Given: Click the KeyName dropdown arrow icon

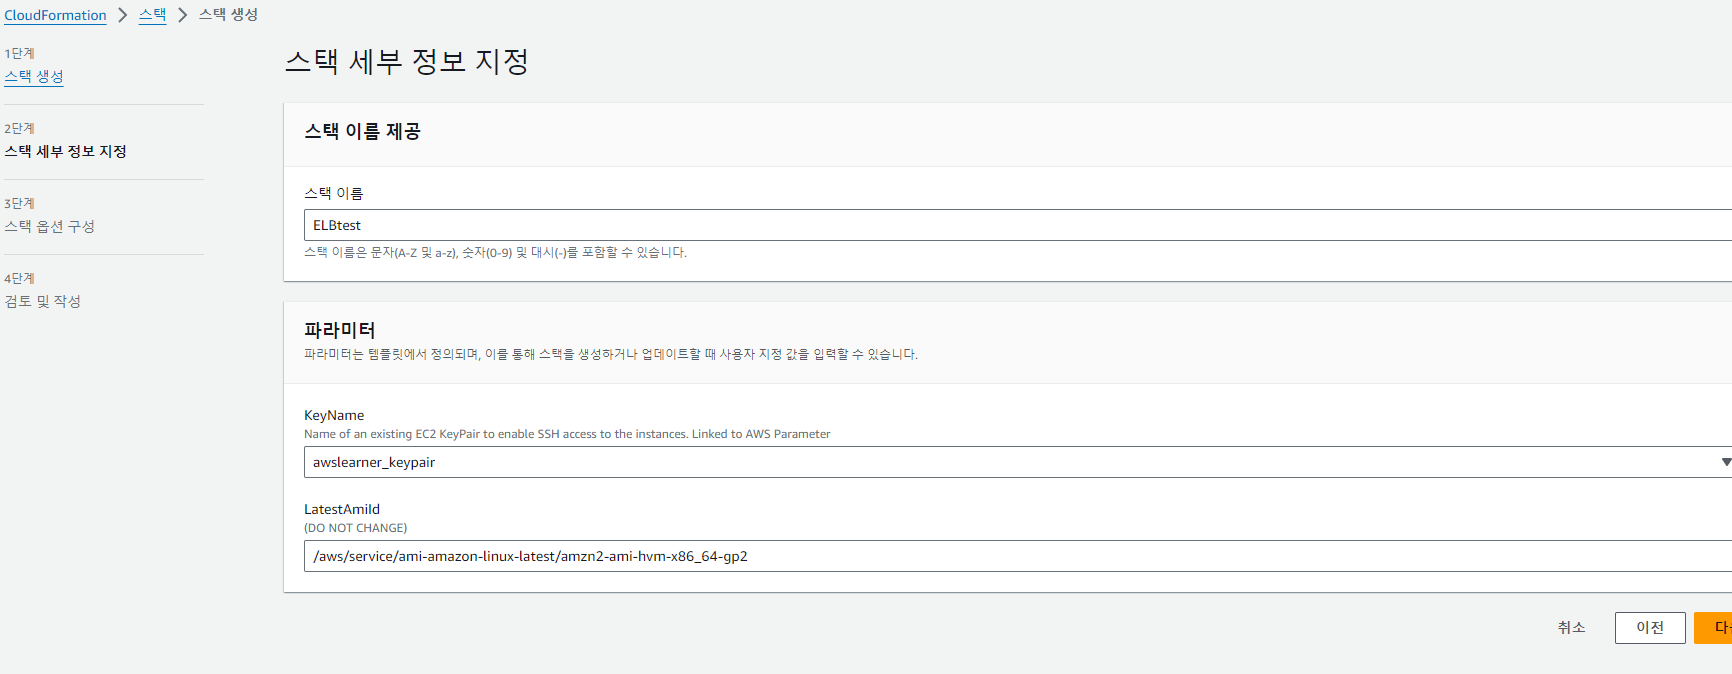Looking at the screenshot, I should point(1725,462).
